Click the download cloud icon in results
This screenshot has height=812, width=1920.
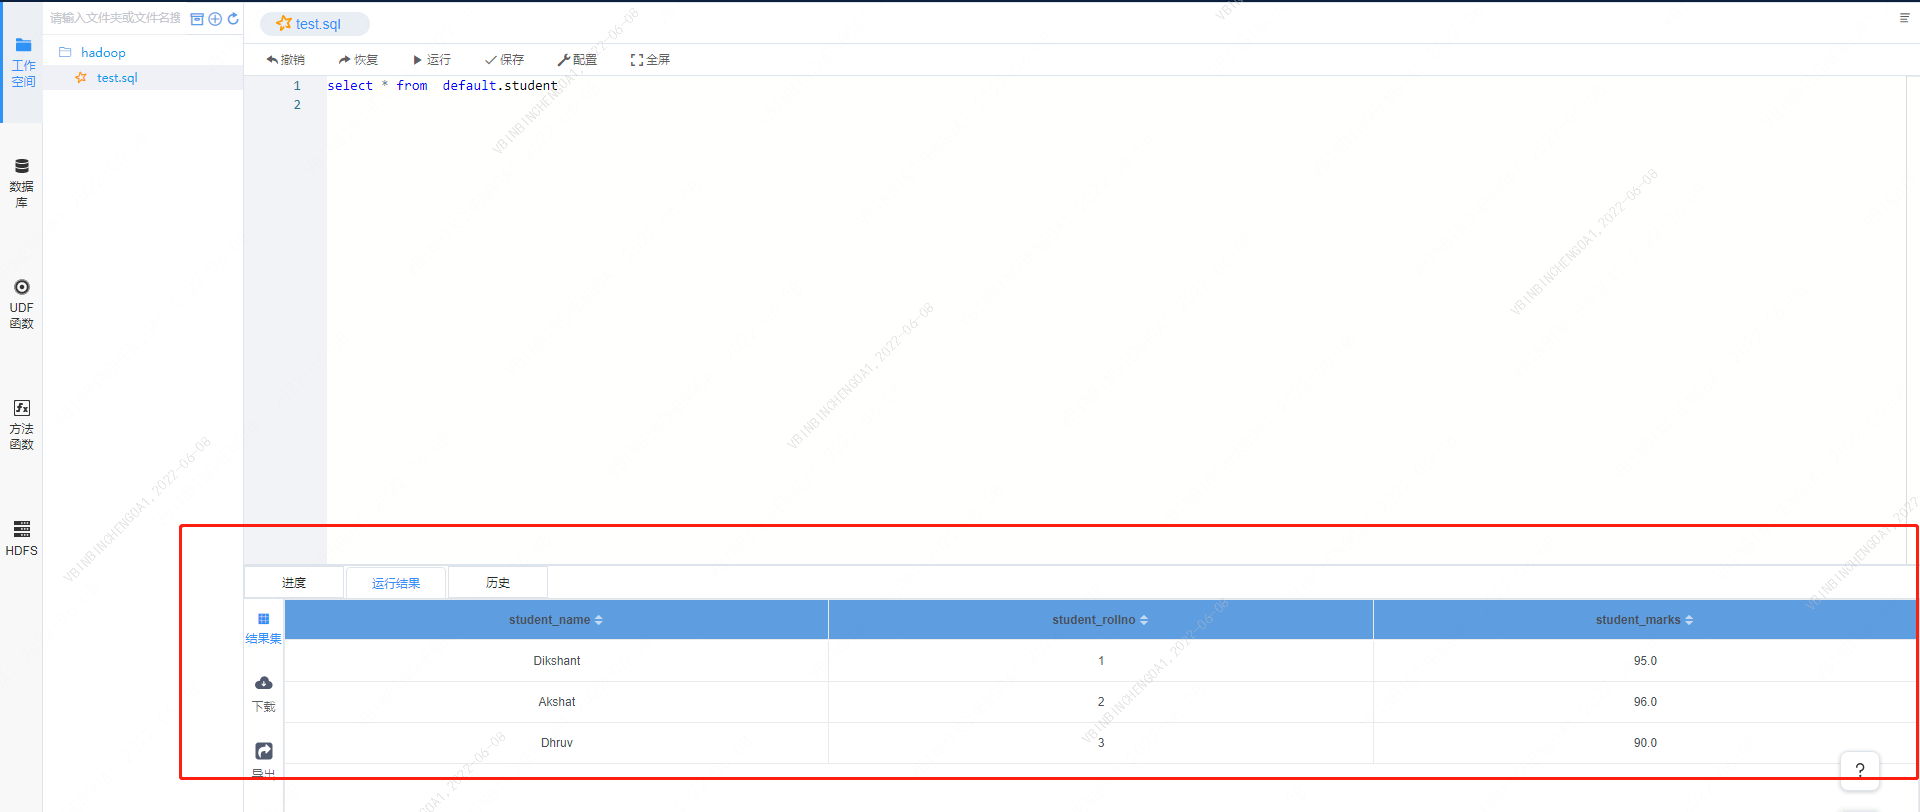tap(264, 684)
